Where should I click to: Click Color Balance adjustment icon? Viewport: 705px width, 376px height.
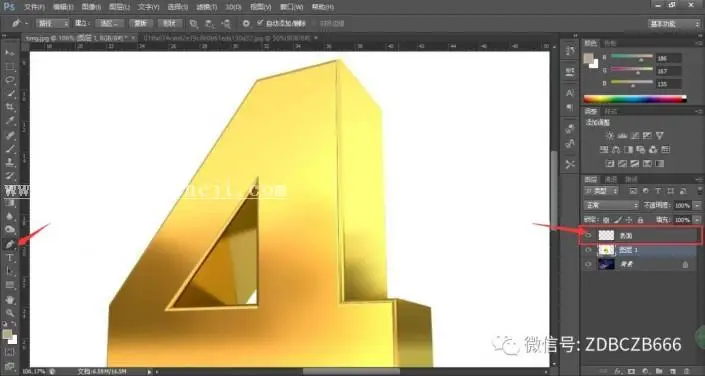[617, 149]
